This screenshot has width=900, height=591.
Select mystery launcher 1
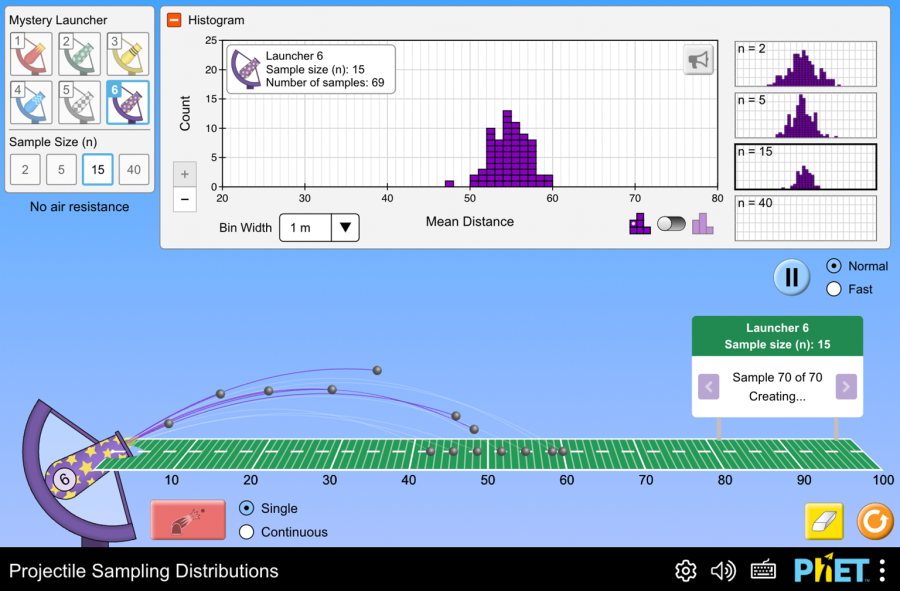(29, 55)
